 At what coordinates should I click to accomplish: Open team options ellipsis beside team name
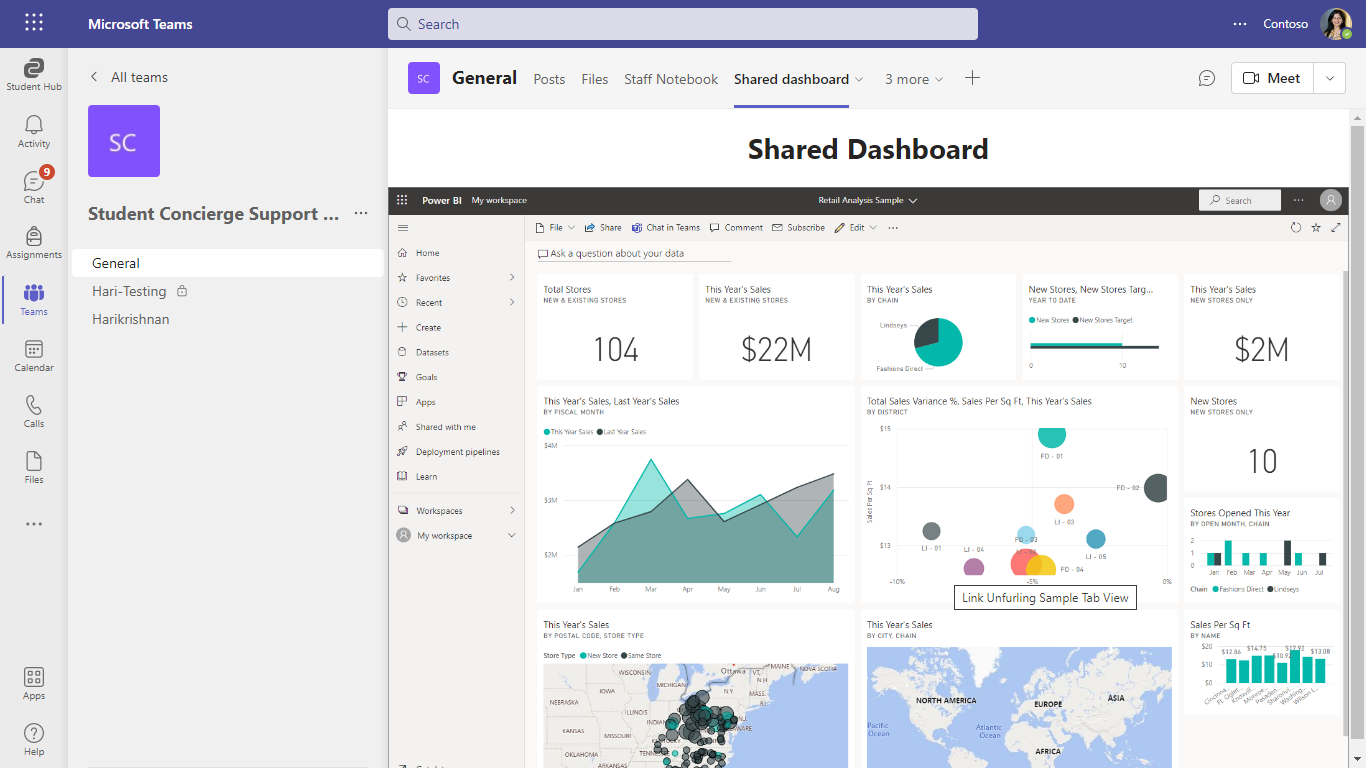(x=361, y=213)
